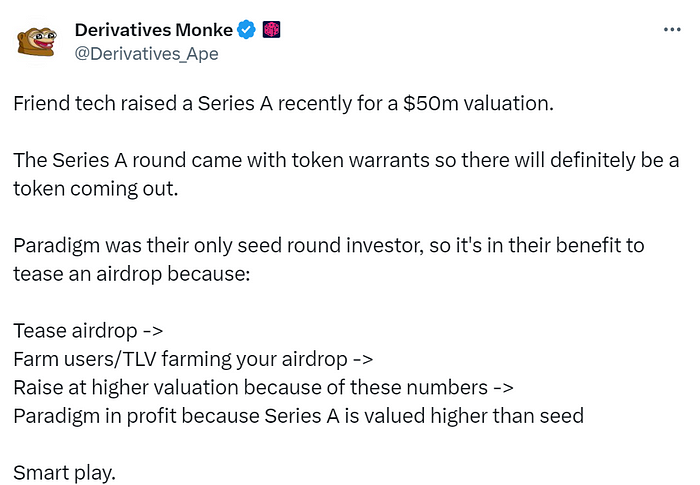Click the pink affiliate badge beside the name
This screenshot has height=485, width=700.
click(x=270, y=31)
